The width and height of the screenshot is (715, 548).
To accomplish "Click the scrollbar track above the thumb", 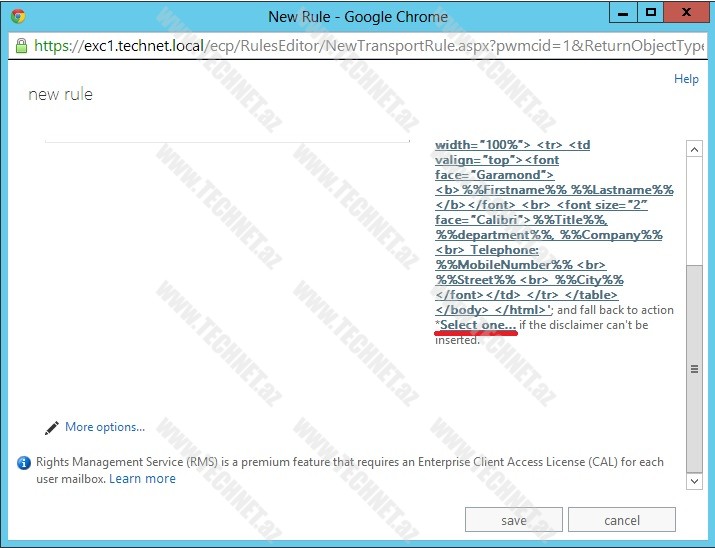I will pos(695,200).
